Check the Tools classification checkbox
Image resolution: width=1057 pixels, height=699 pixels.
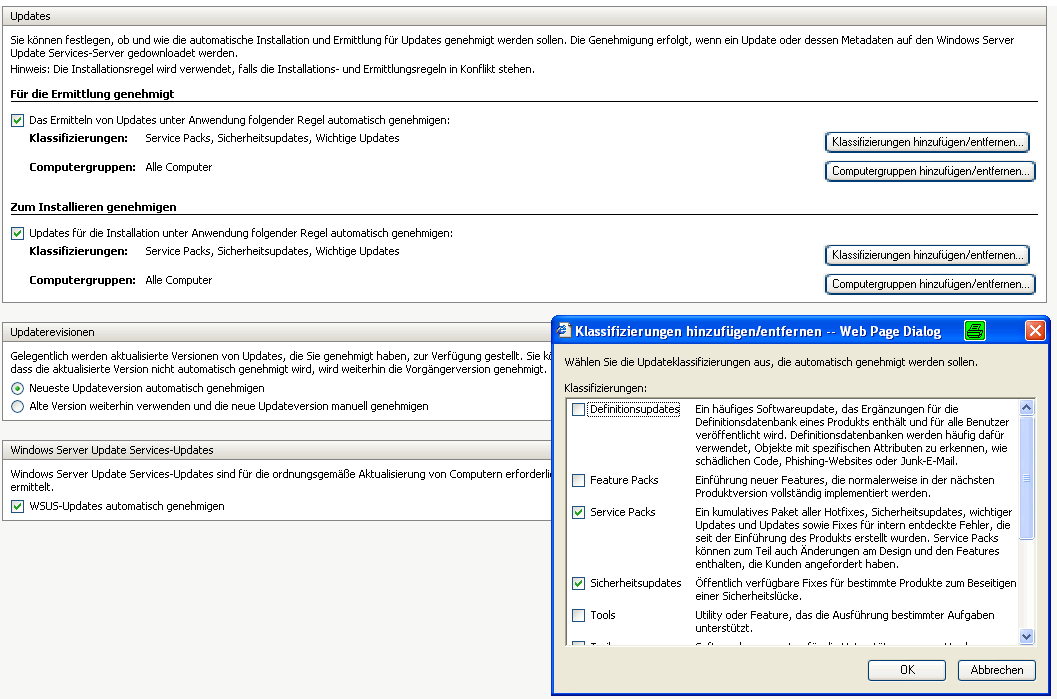578,615
